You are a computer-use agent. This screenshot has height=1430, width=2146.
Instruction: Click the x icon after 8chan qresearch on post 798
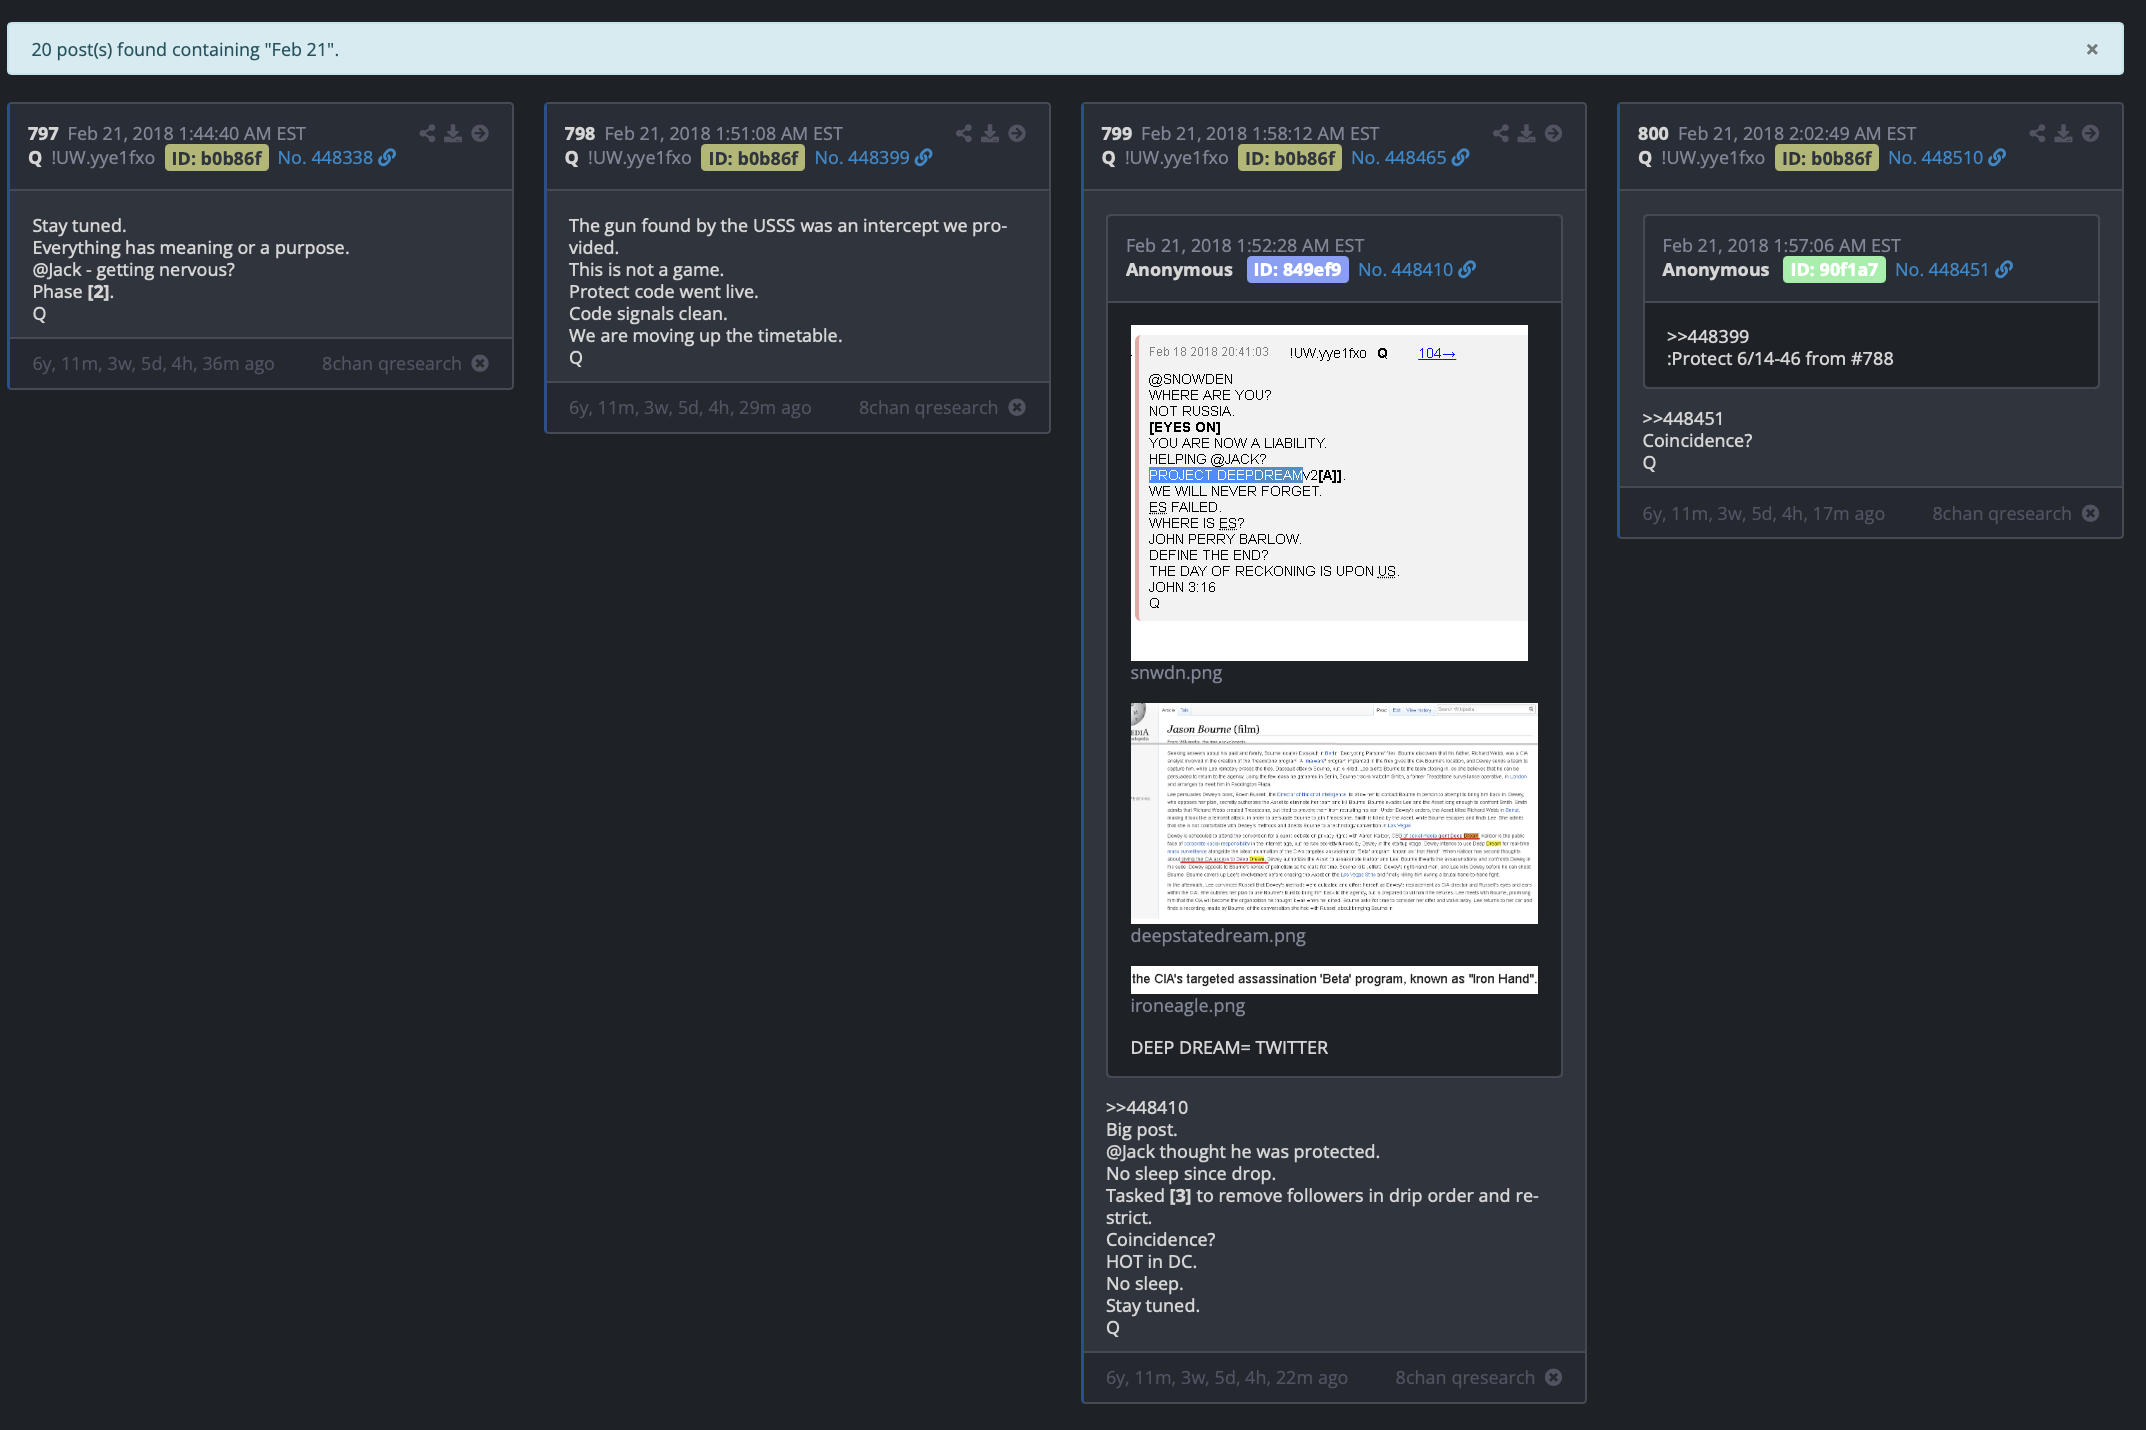pos(1017,407)
